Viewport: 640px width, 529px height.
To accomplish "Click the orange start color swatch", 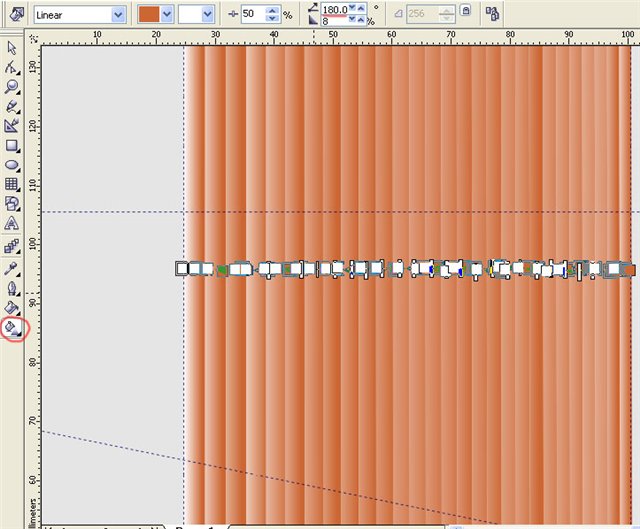I will click(x=149, y=14).
